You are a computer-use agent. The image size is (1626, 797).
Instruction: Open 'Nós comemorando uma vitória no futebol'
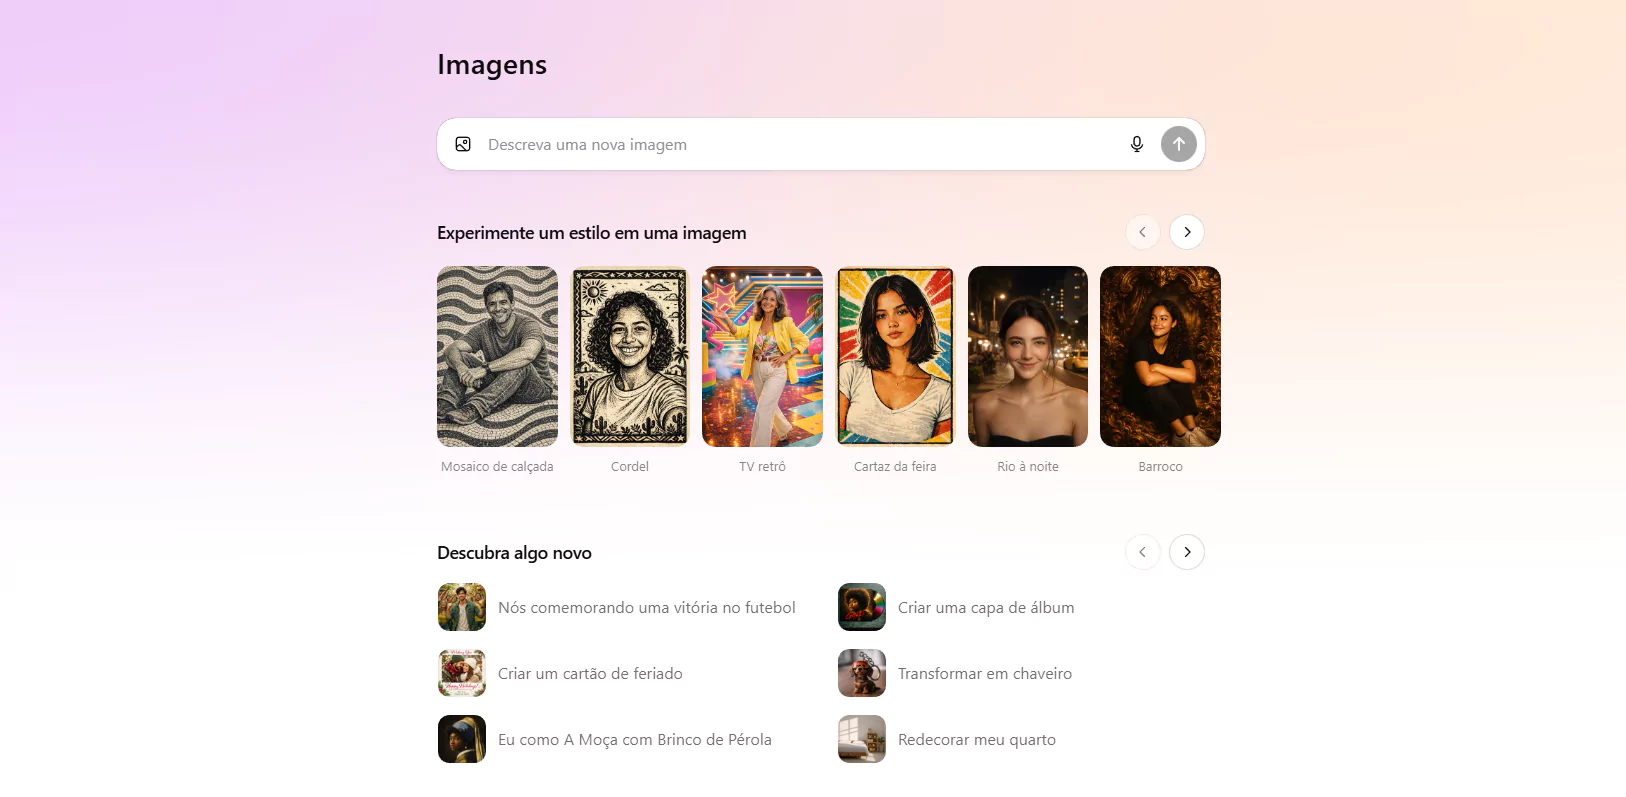pyautogui.click(x=618, y=607)
